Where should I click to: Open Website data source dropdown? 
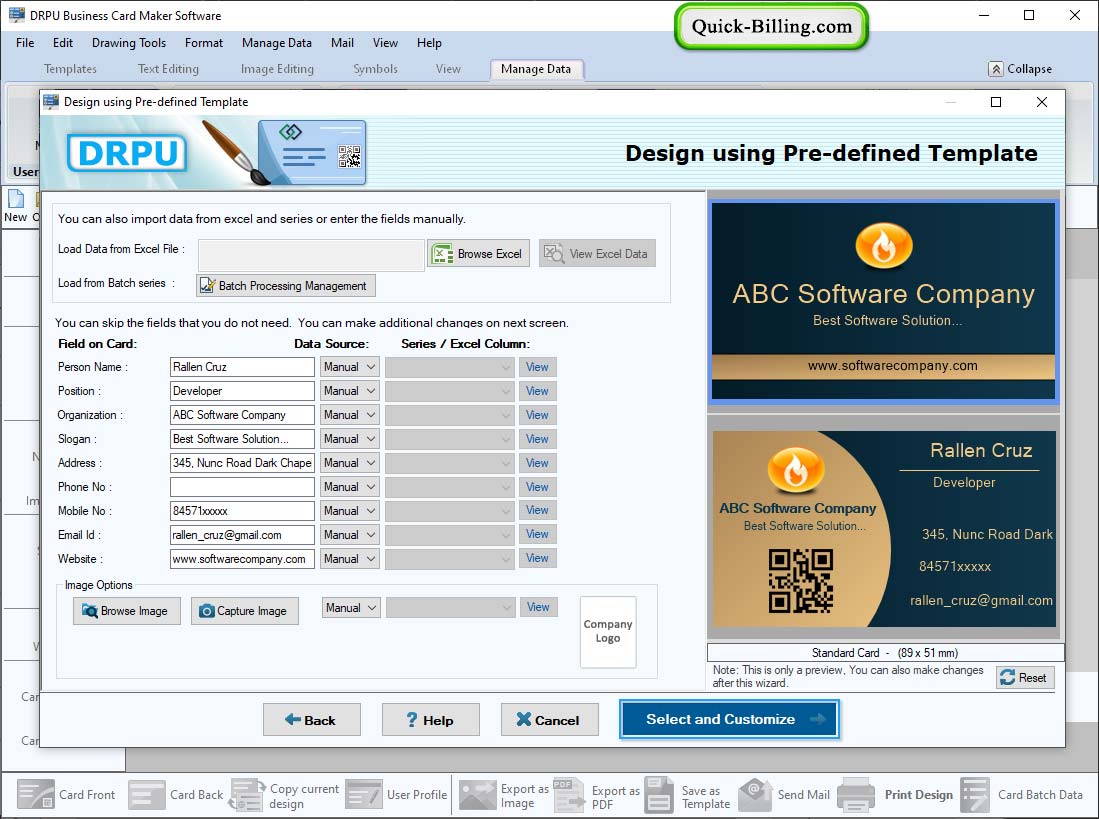tap(350, 559)
